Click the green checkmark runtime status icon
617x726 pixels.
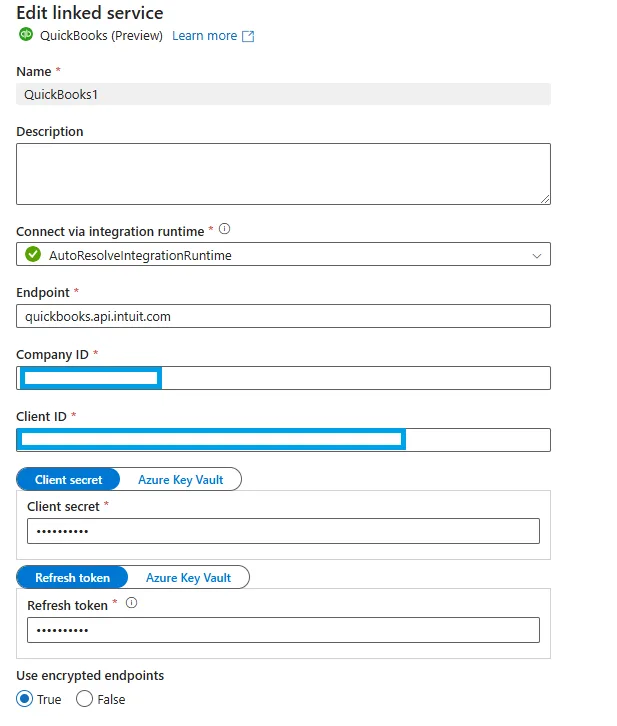coord(33,254)
